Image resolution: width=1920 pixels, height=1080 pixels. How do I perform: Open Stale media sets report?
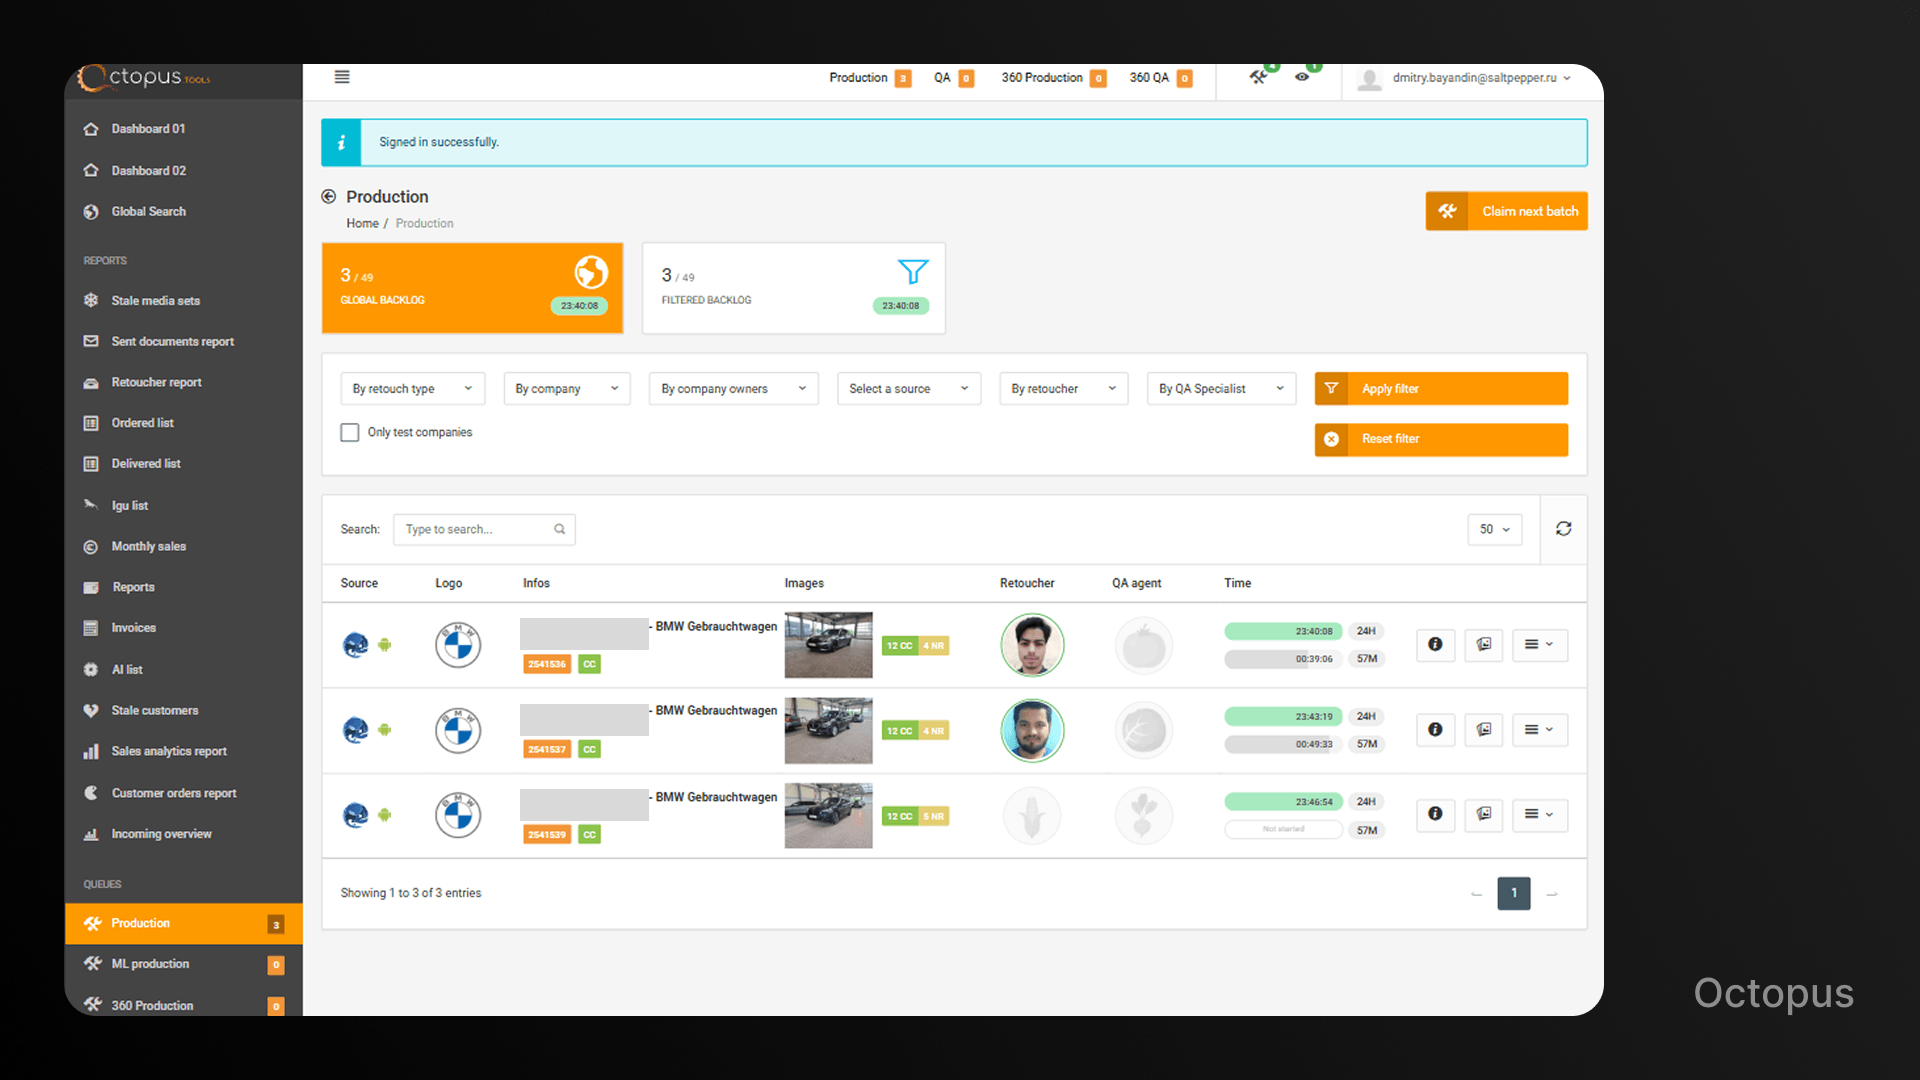(155, 301)
